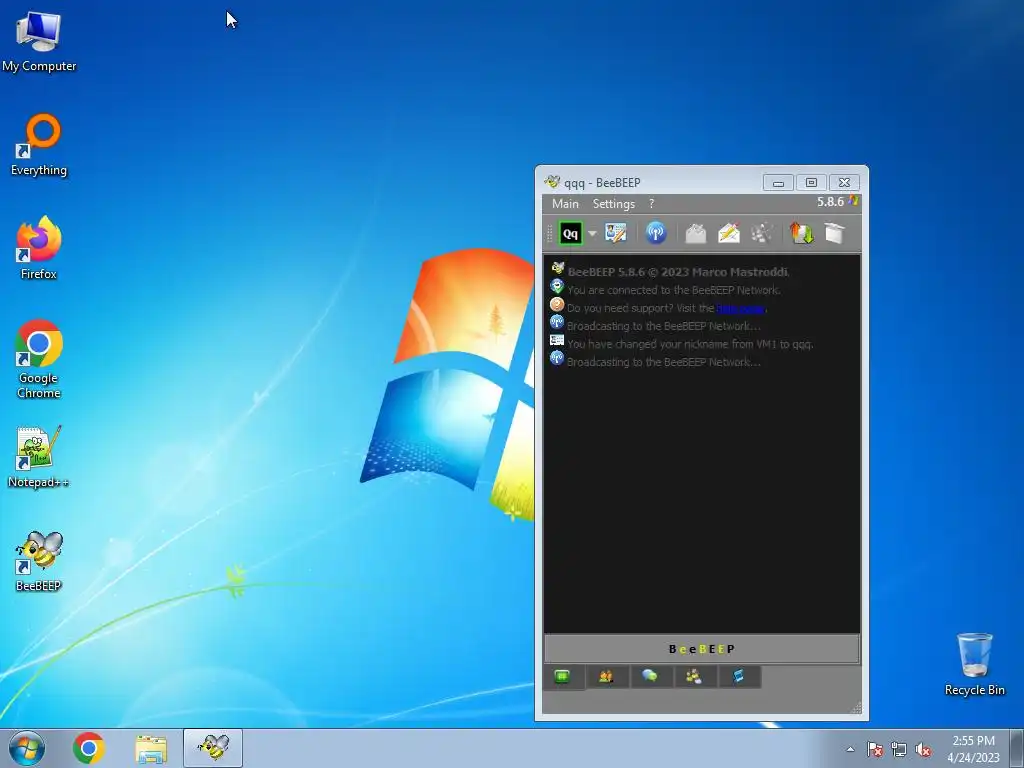
Task: Open the Main menu in BeeBEEP
Action: tap(565, 204)
